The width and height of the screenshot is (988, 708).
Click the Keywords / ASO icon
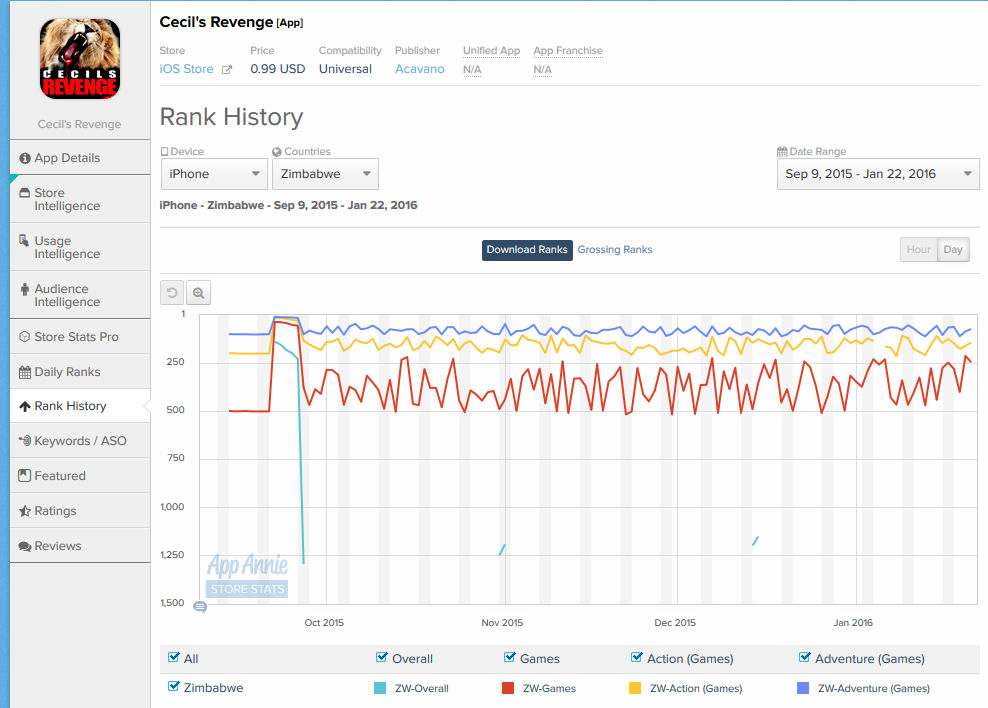point(25,441)
